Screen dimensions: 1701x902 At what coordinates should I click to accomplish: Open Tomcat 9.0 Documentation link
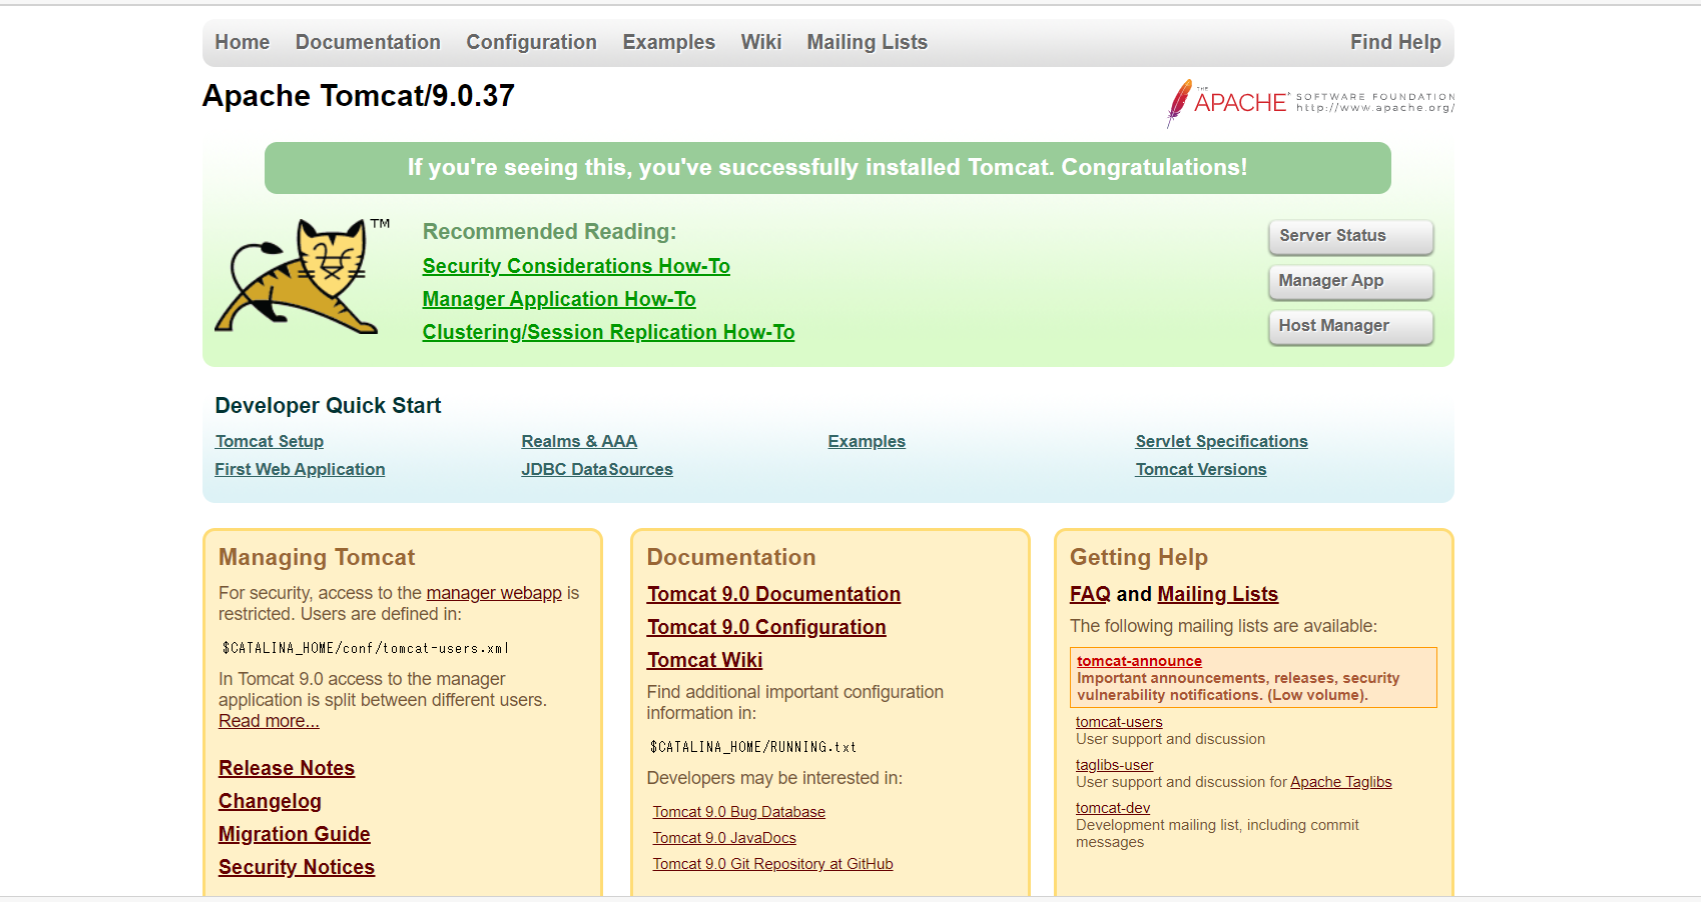tap(774, 594)
